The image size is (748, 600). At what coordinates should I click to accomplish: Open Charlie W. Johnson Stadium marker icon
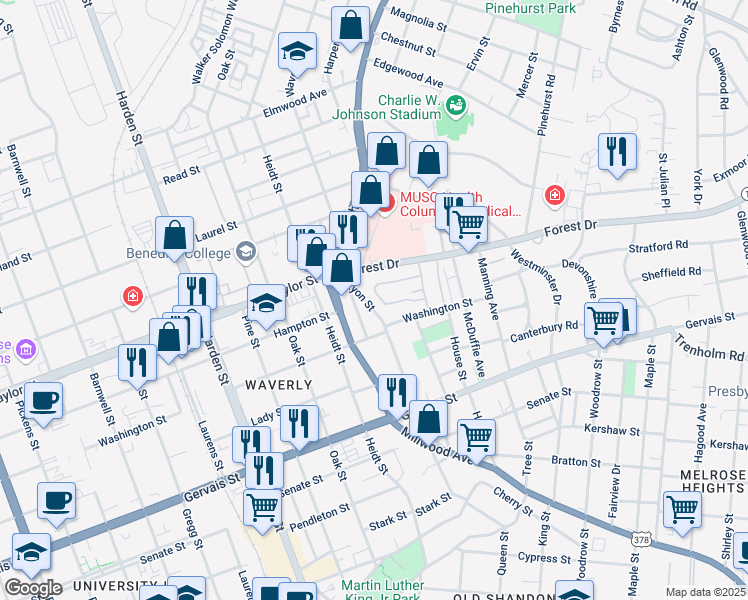(456, 107)
